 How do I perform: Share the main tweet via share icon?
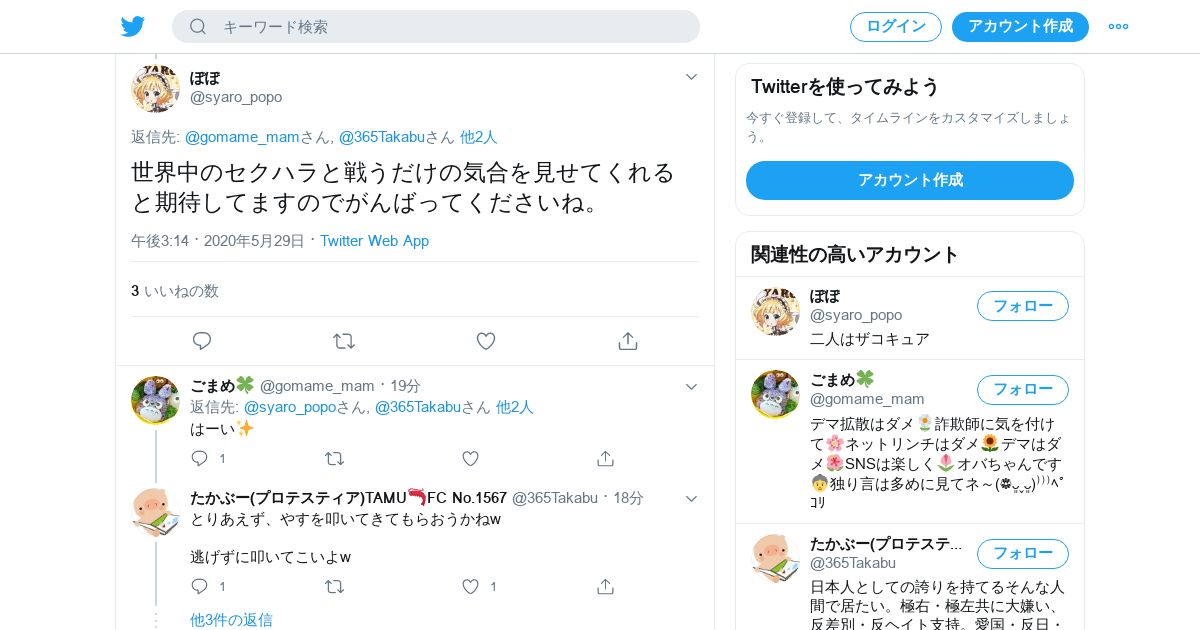click(x=628, y=341)
